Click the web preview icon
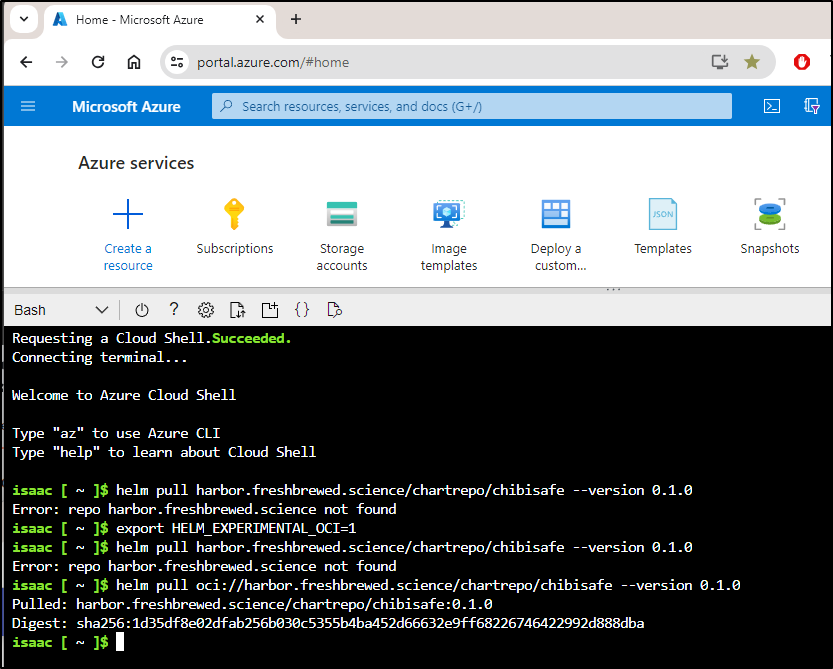Screen dimensions: 833x669 (x=334, y=310)
